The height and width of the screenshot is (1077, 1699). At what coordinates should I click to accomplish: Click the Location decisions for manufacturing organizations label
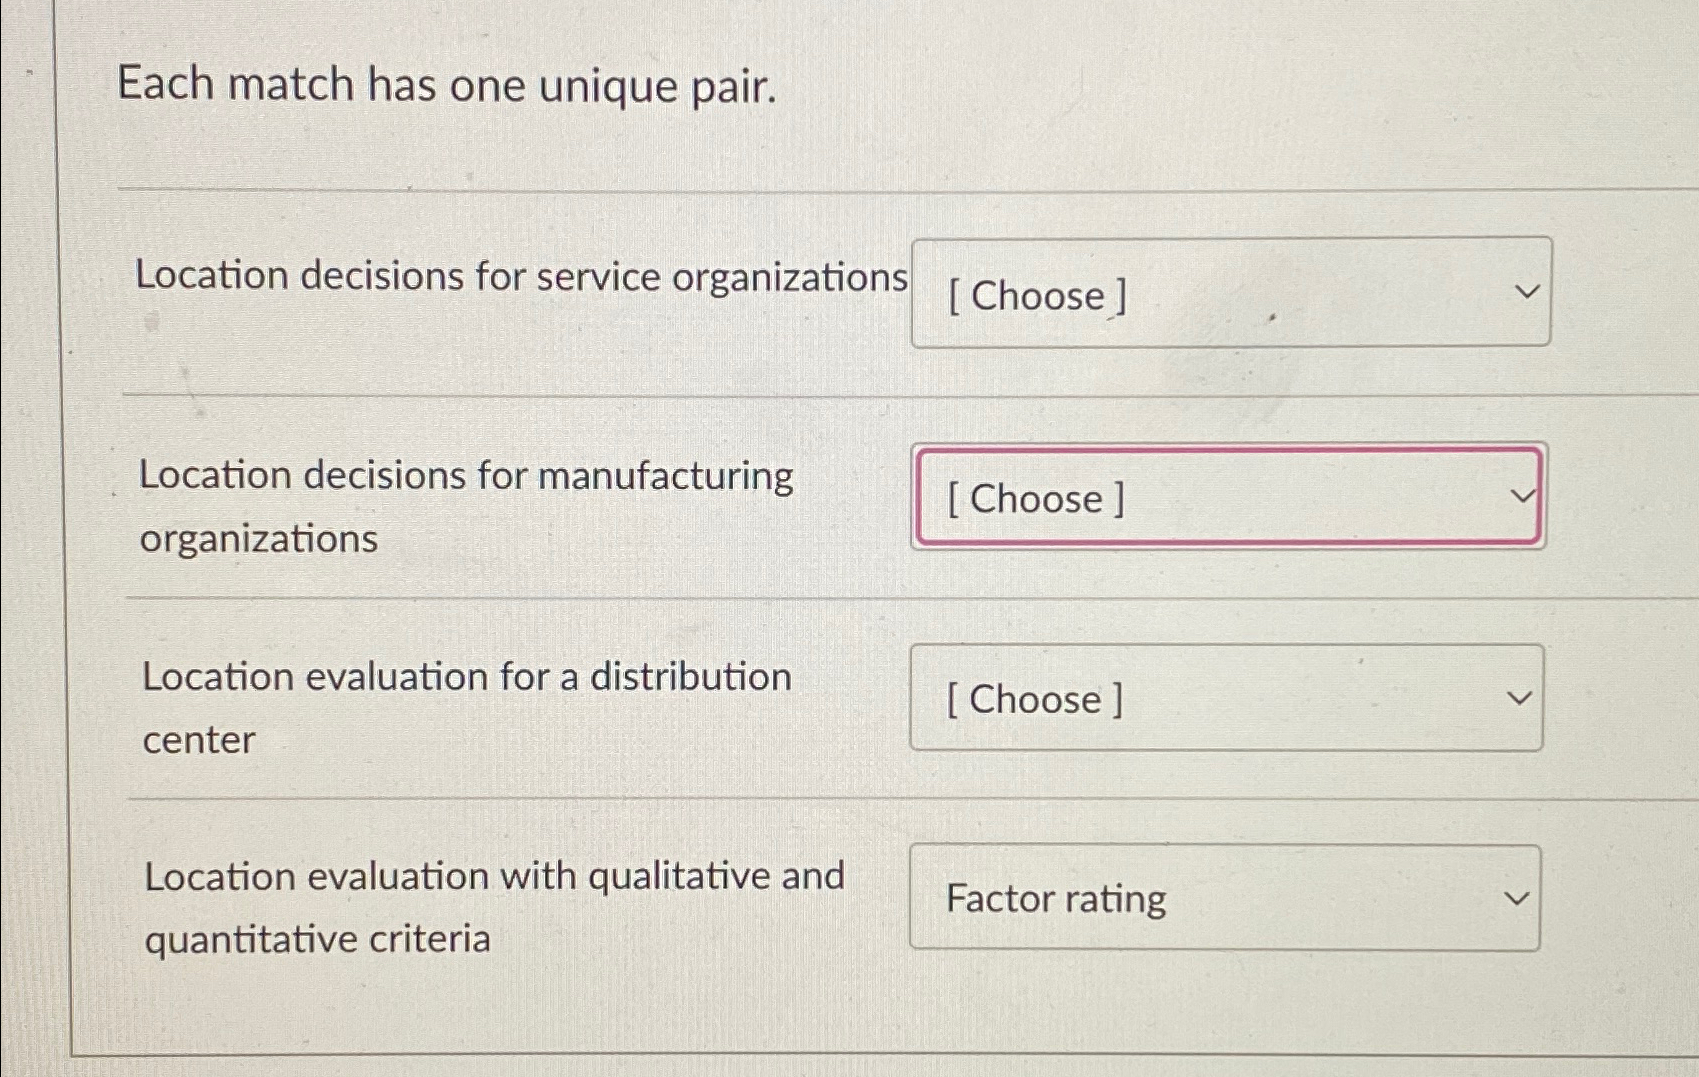pos(466,506)
